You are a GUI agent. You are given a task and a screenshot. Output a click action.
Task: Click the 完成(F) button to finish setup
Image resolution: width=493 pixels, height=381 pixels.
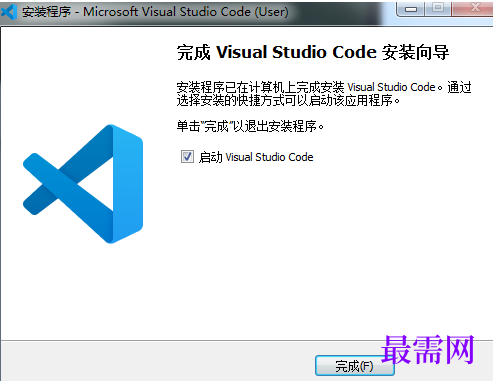click(354, 366)
